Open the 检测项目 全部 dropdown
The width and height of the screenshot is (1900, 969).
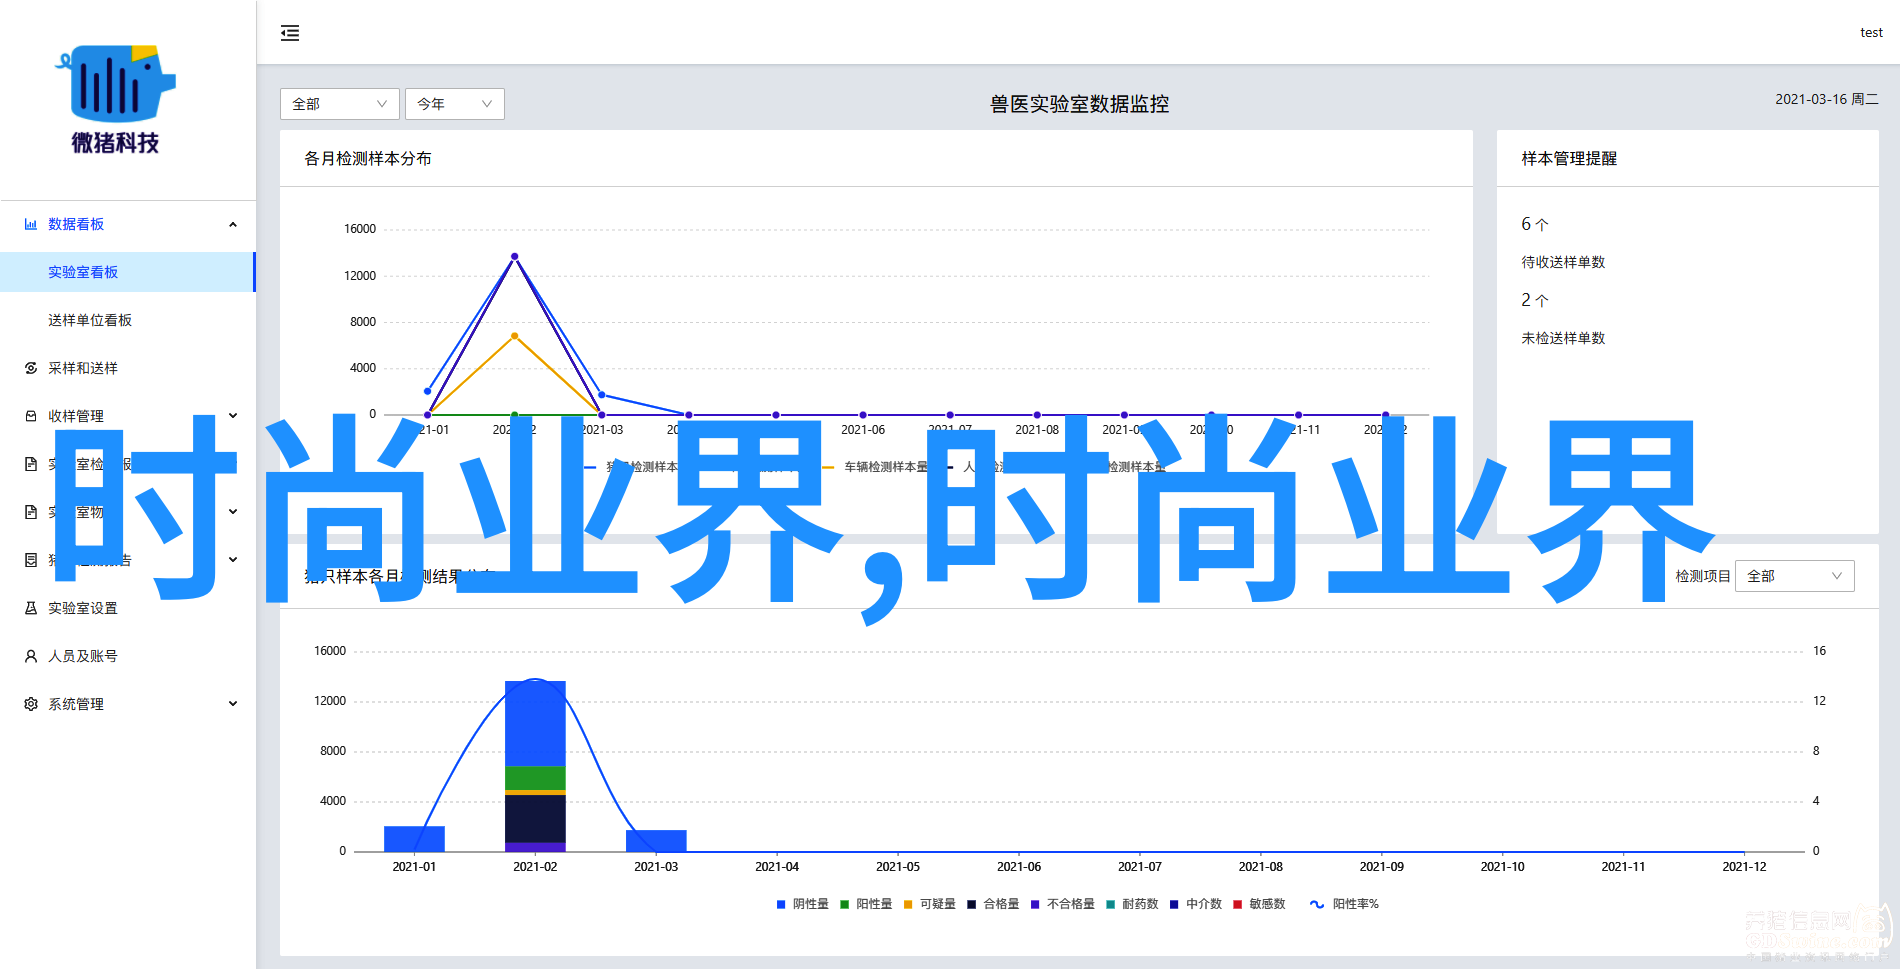coord(1794,576)
